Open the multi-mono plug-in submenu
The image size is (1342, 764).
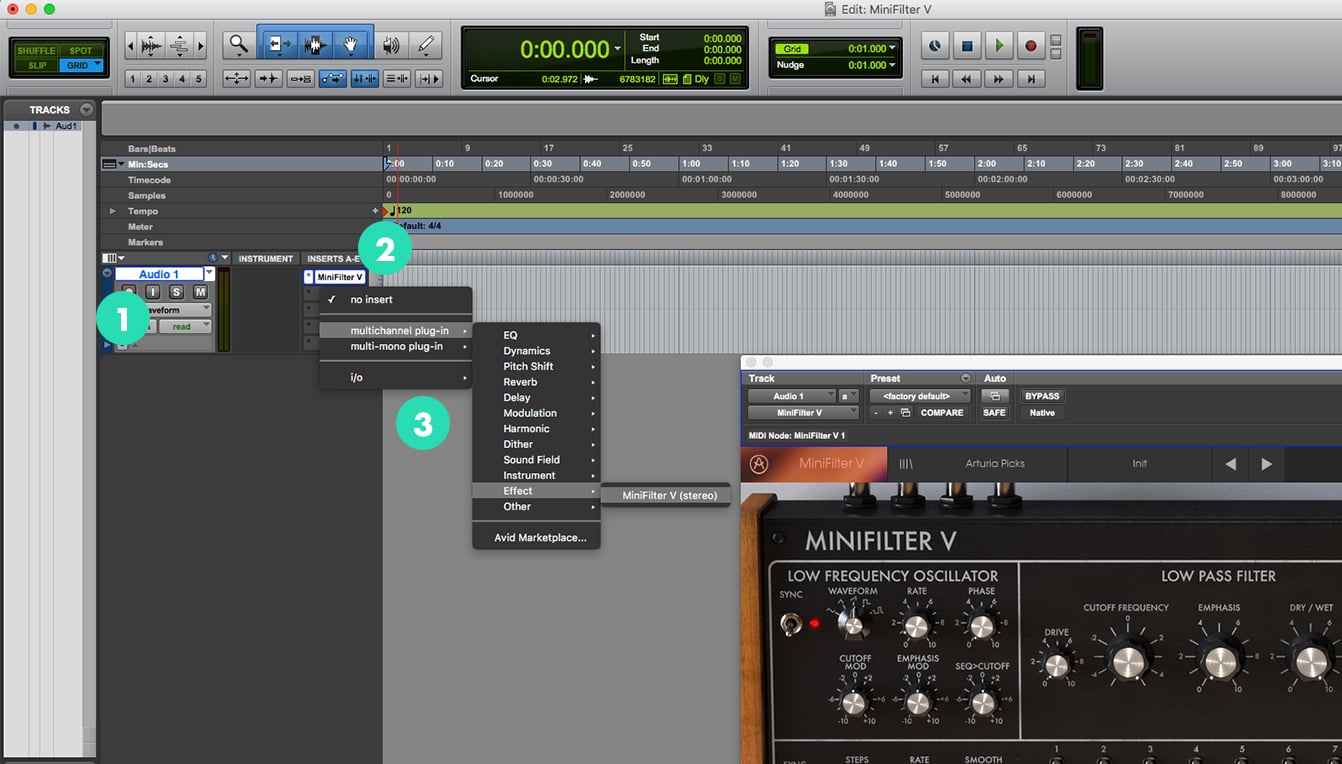click(396, 346)
